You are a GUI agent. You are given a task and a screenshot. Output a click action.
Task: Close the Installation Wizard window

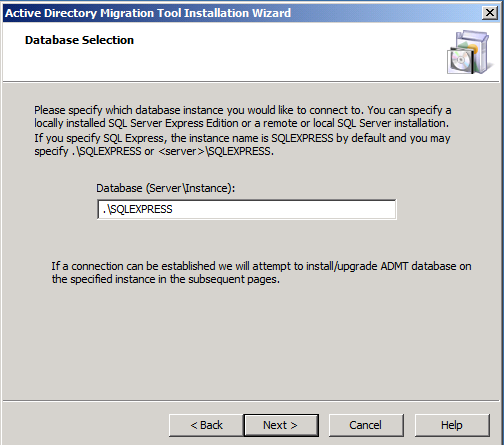(490, 13)
